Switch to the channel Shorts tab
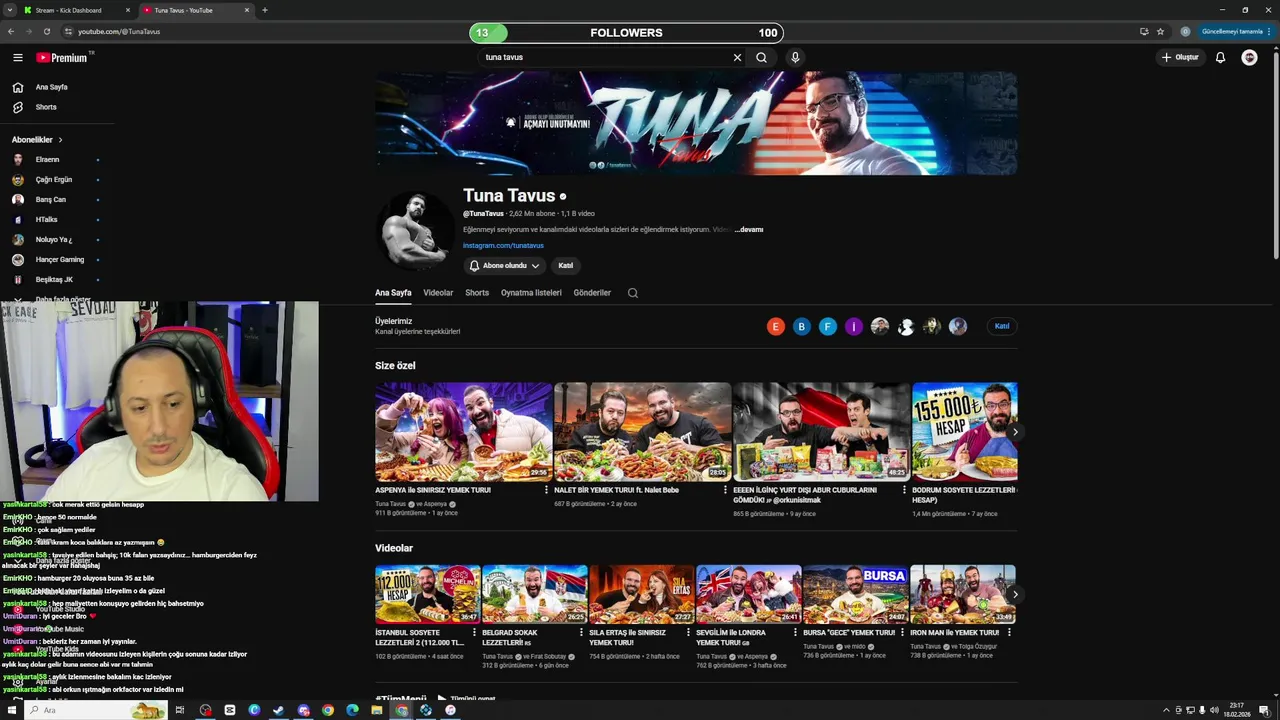This screenshot has width=1280, height=720. pyautogui.click(x=477, y=293)
